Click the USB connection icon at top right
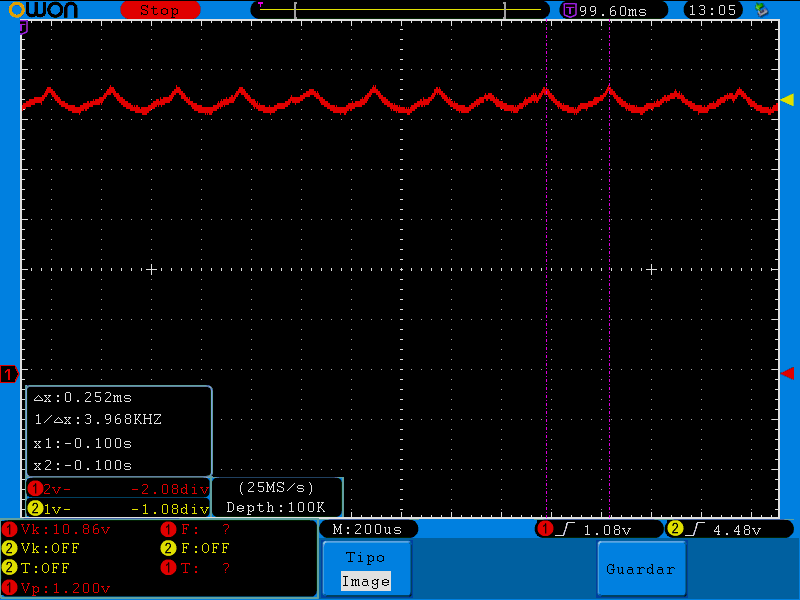800x600 pixels. point(761,9)
